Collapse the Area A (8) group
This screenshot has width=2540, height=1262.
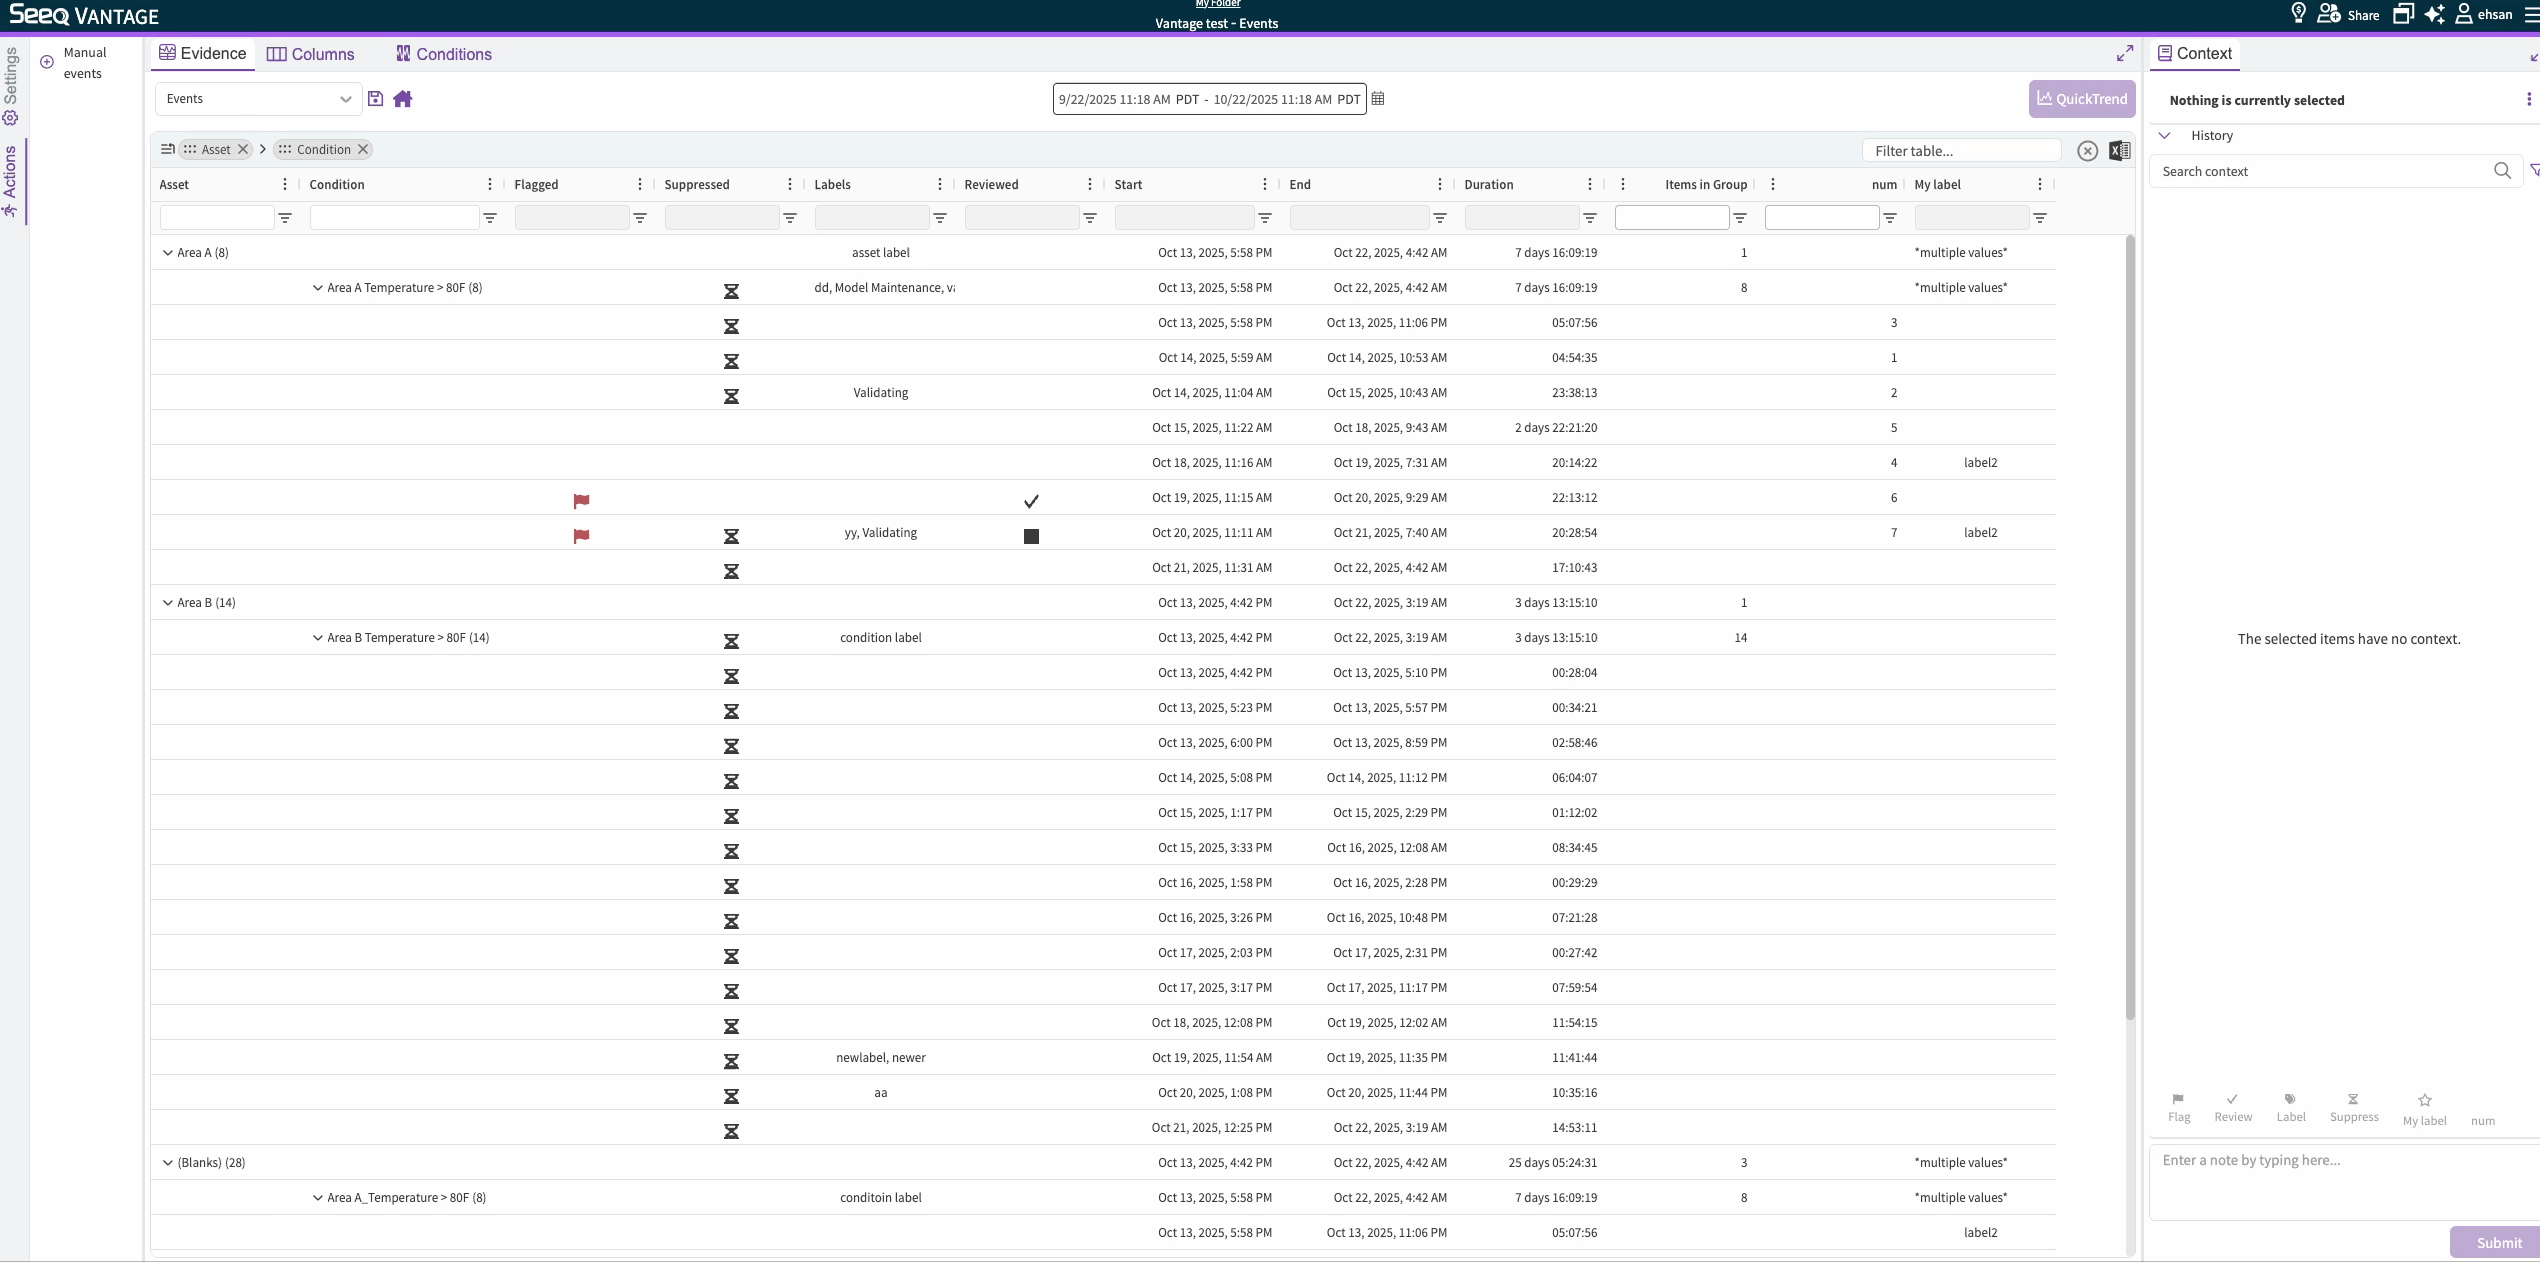[x=167, y=253]
